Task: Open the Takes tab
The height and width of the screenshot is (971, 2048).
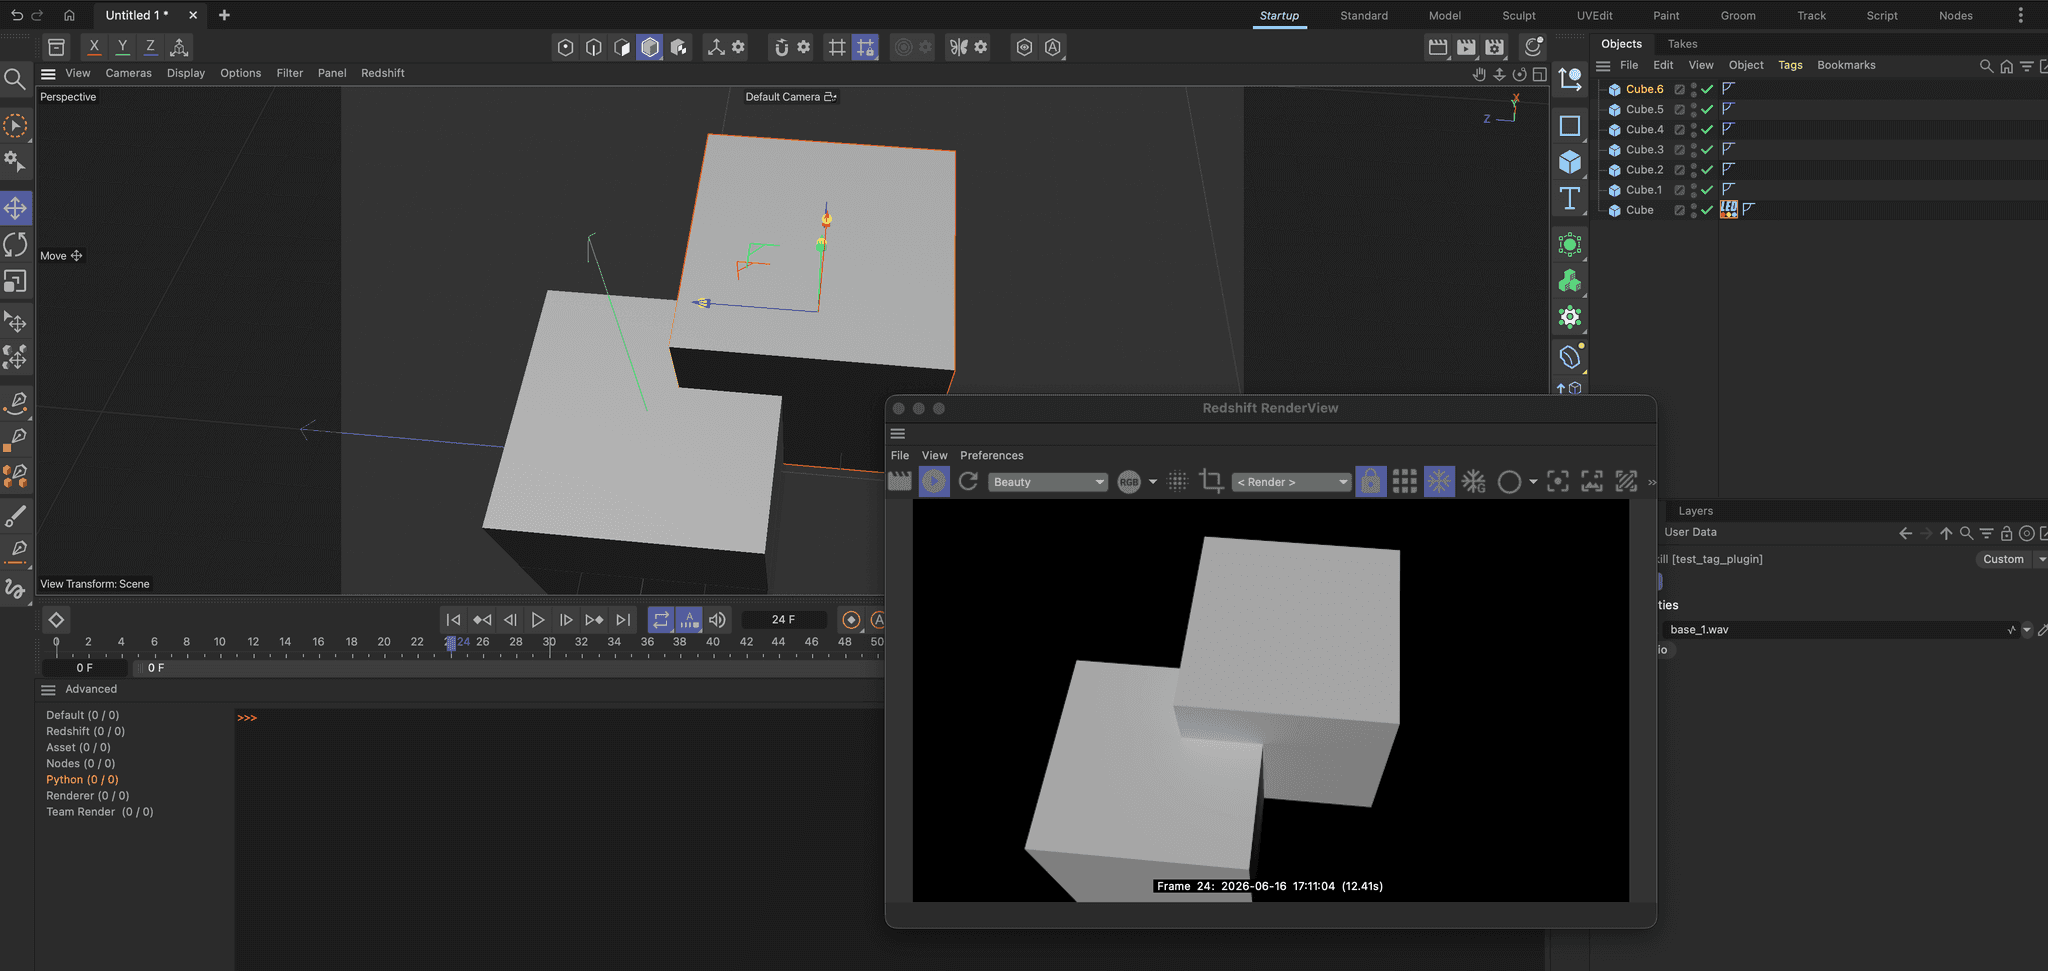Action: tap(1682, 44)
